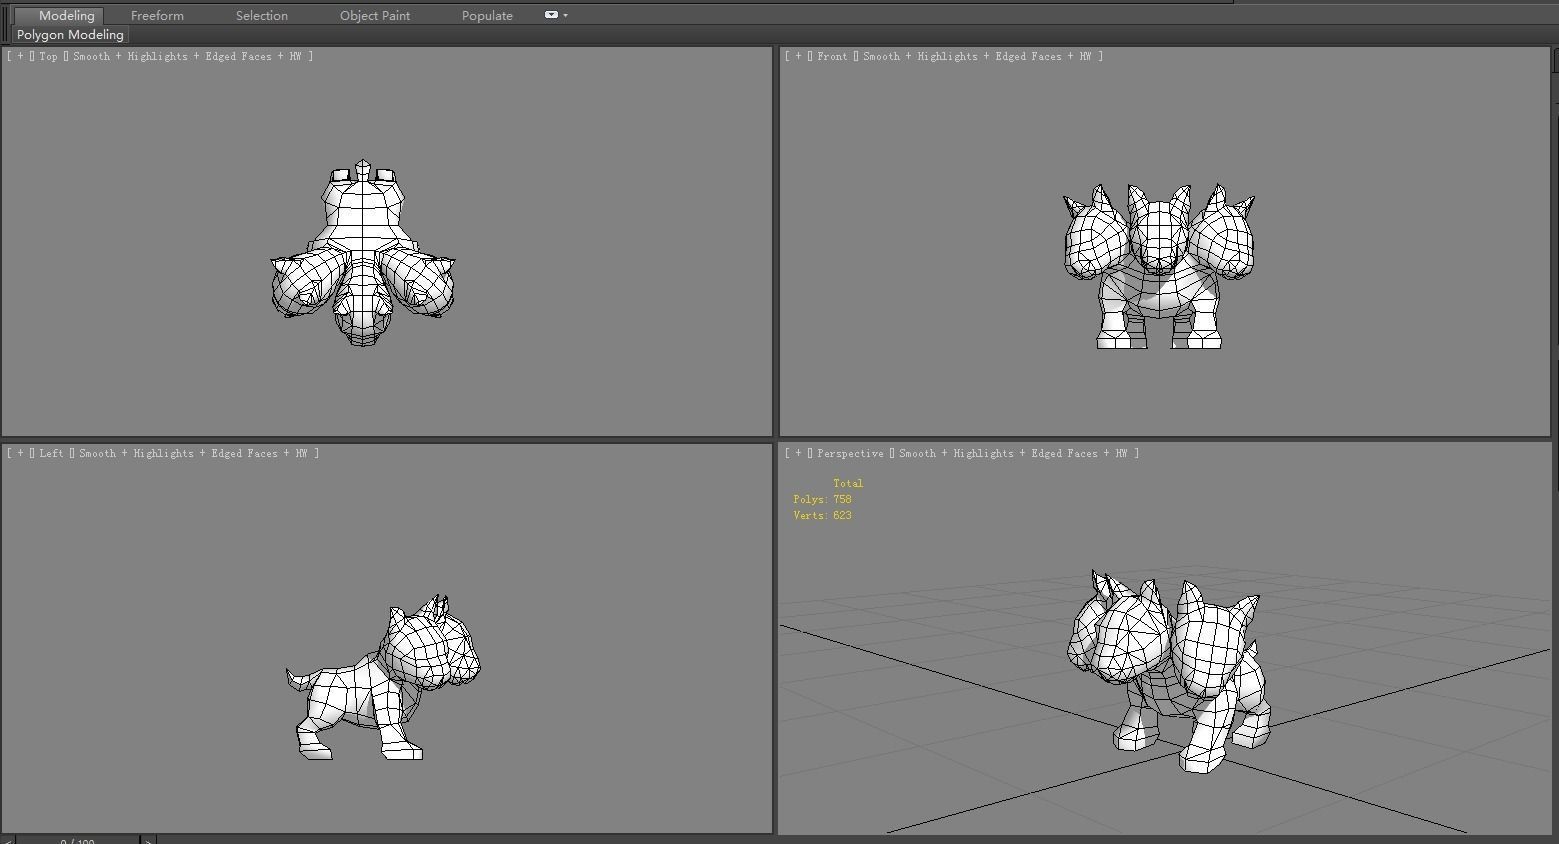Click the next frame arrow beside time slider
The image size is (1559, 844).
coord(148,840)
